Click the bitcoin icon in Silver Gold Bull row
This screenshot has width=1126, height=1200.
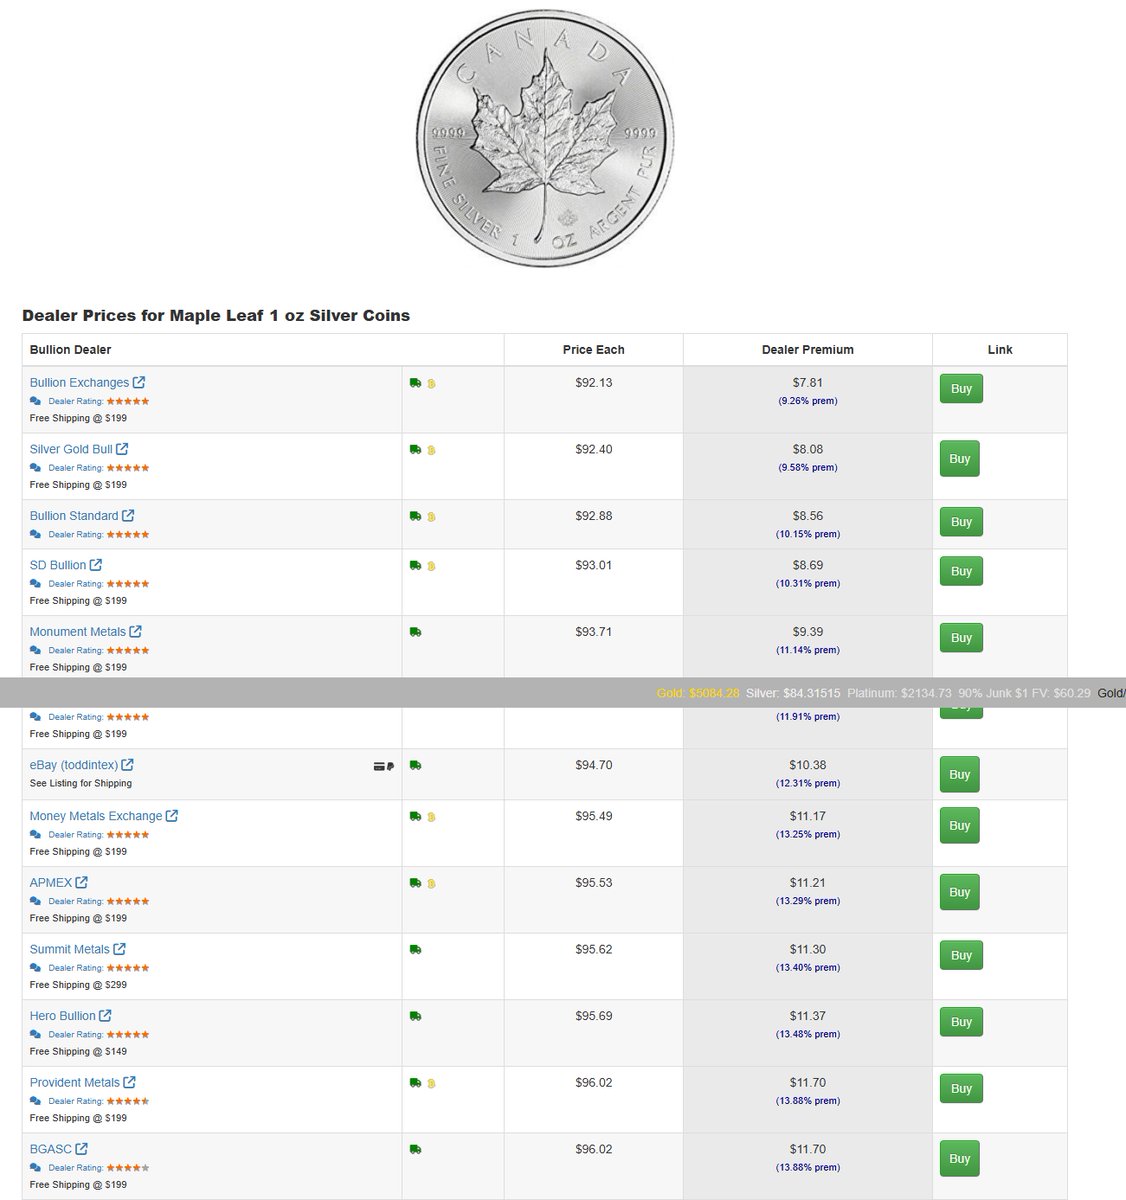[431, 451]
